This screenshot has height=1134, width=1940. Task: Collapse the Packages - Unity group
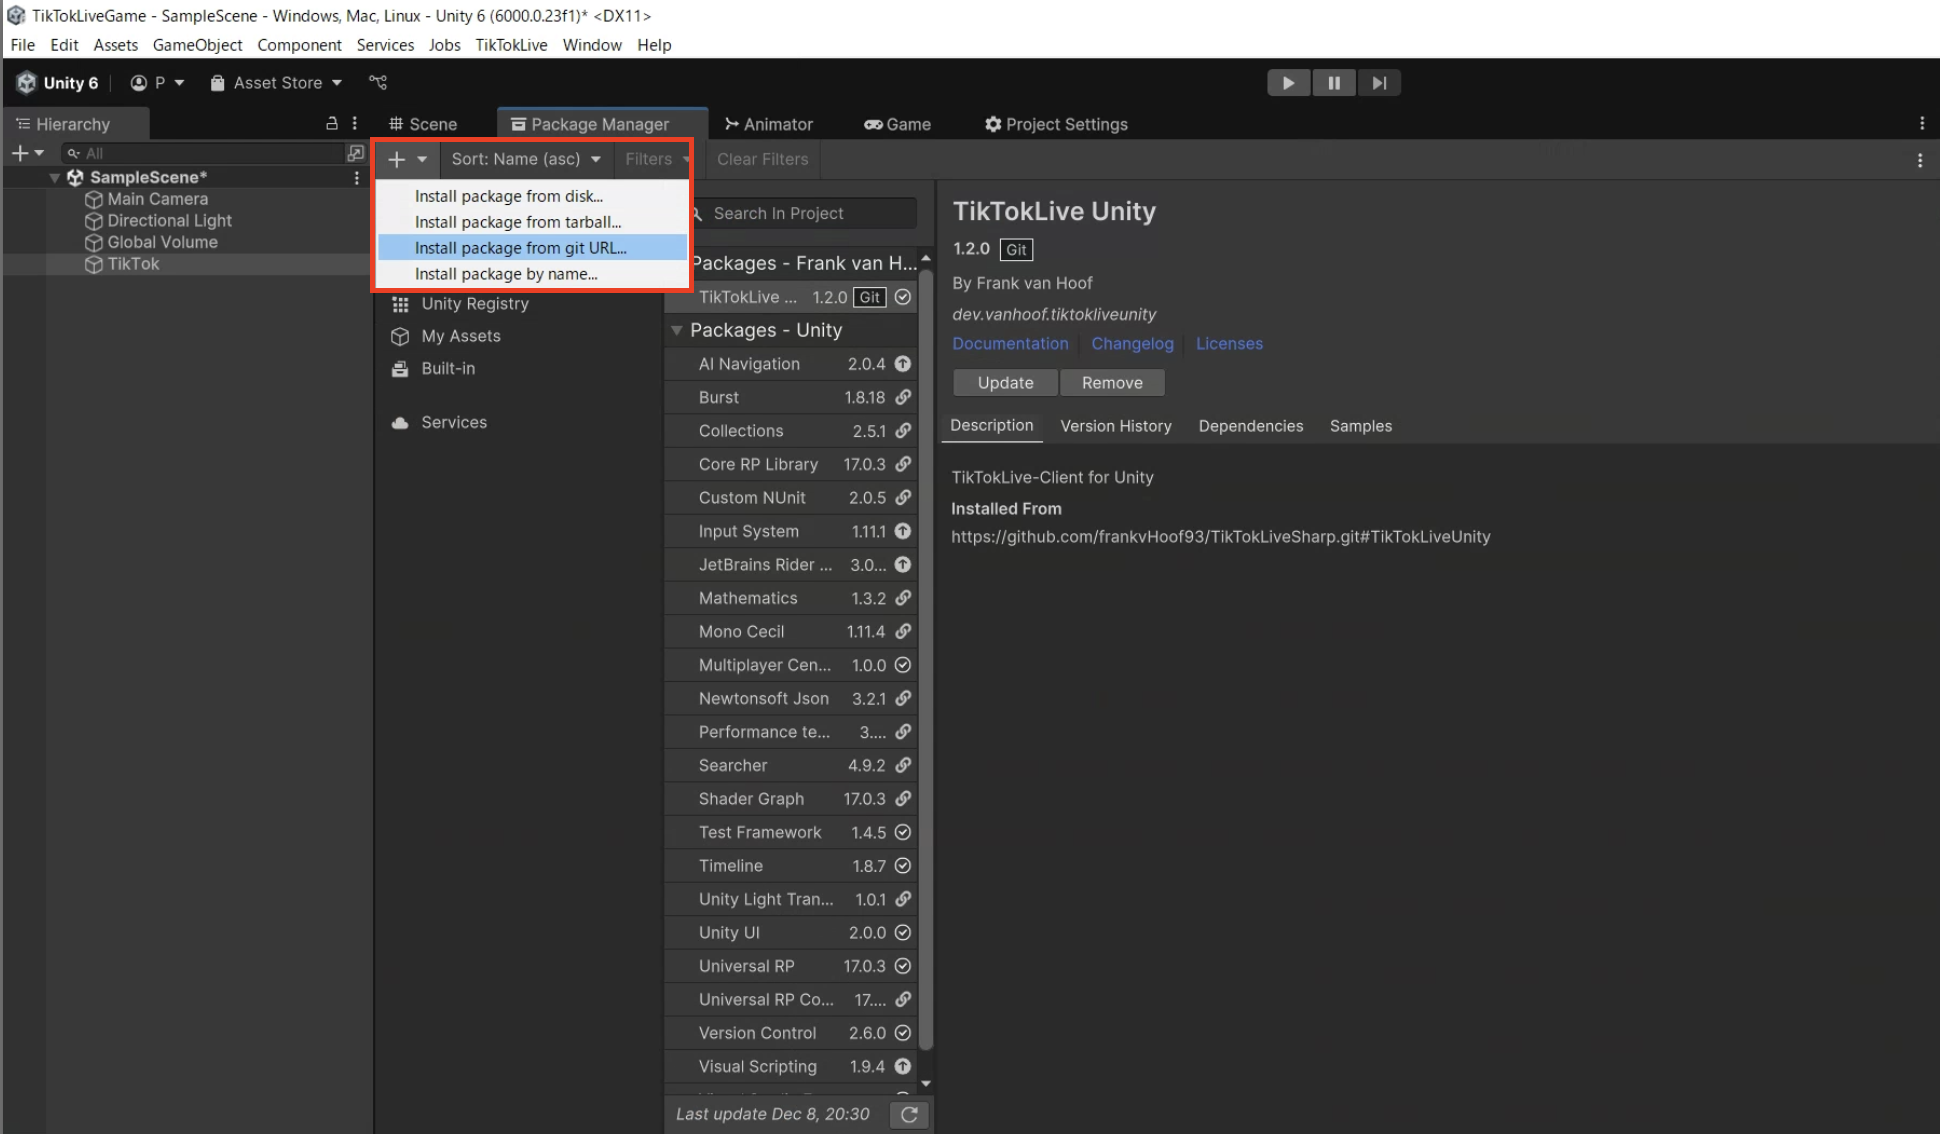point(677,330)
